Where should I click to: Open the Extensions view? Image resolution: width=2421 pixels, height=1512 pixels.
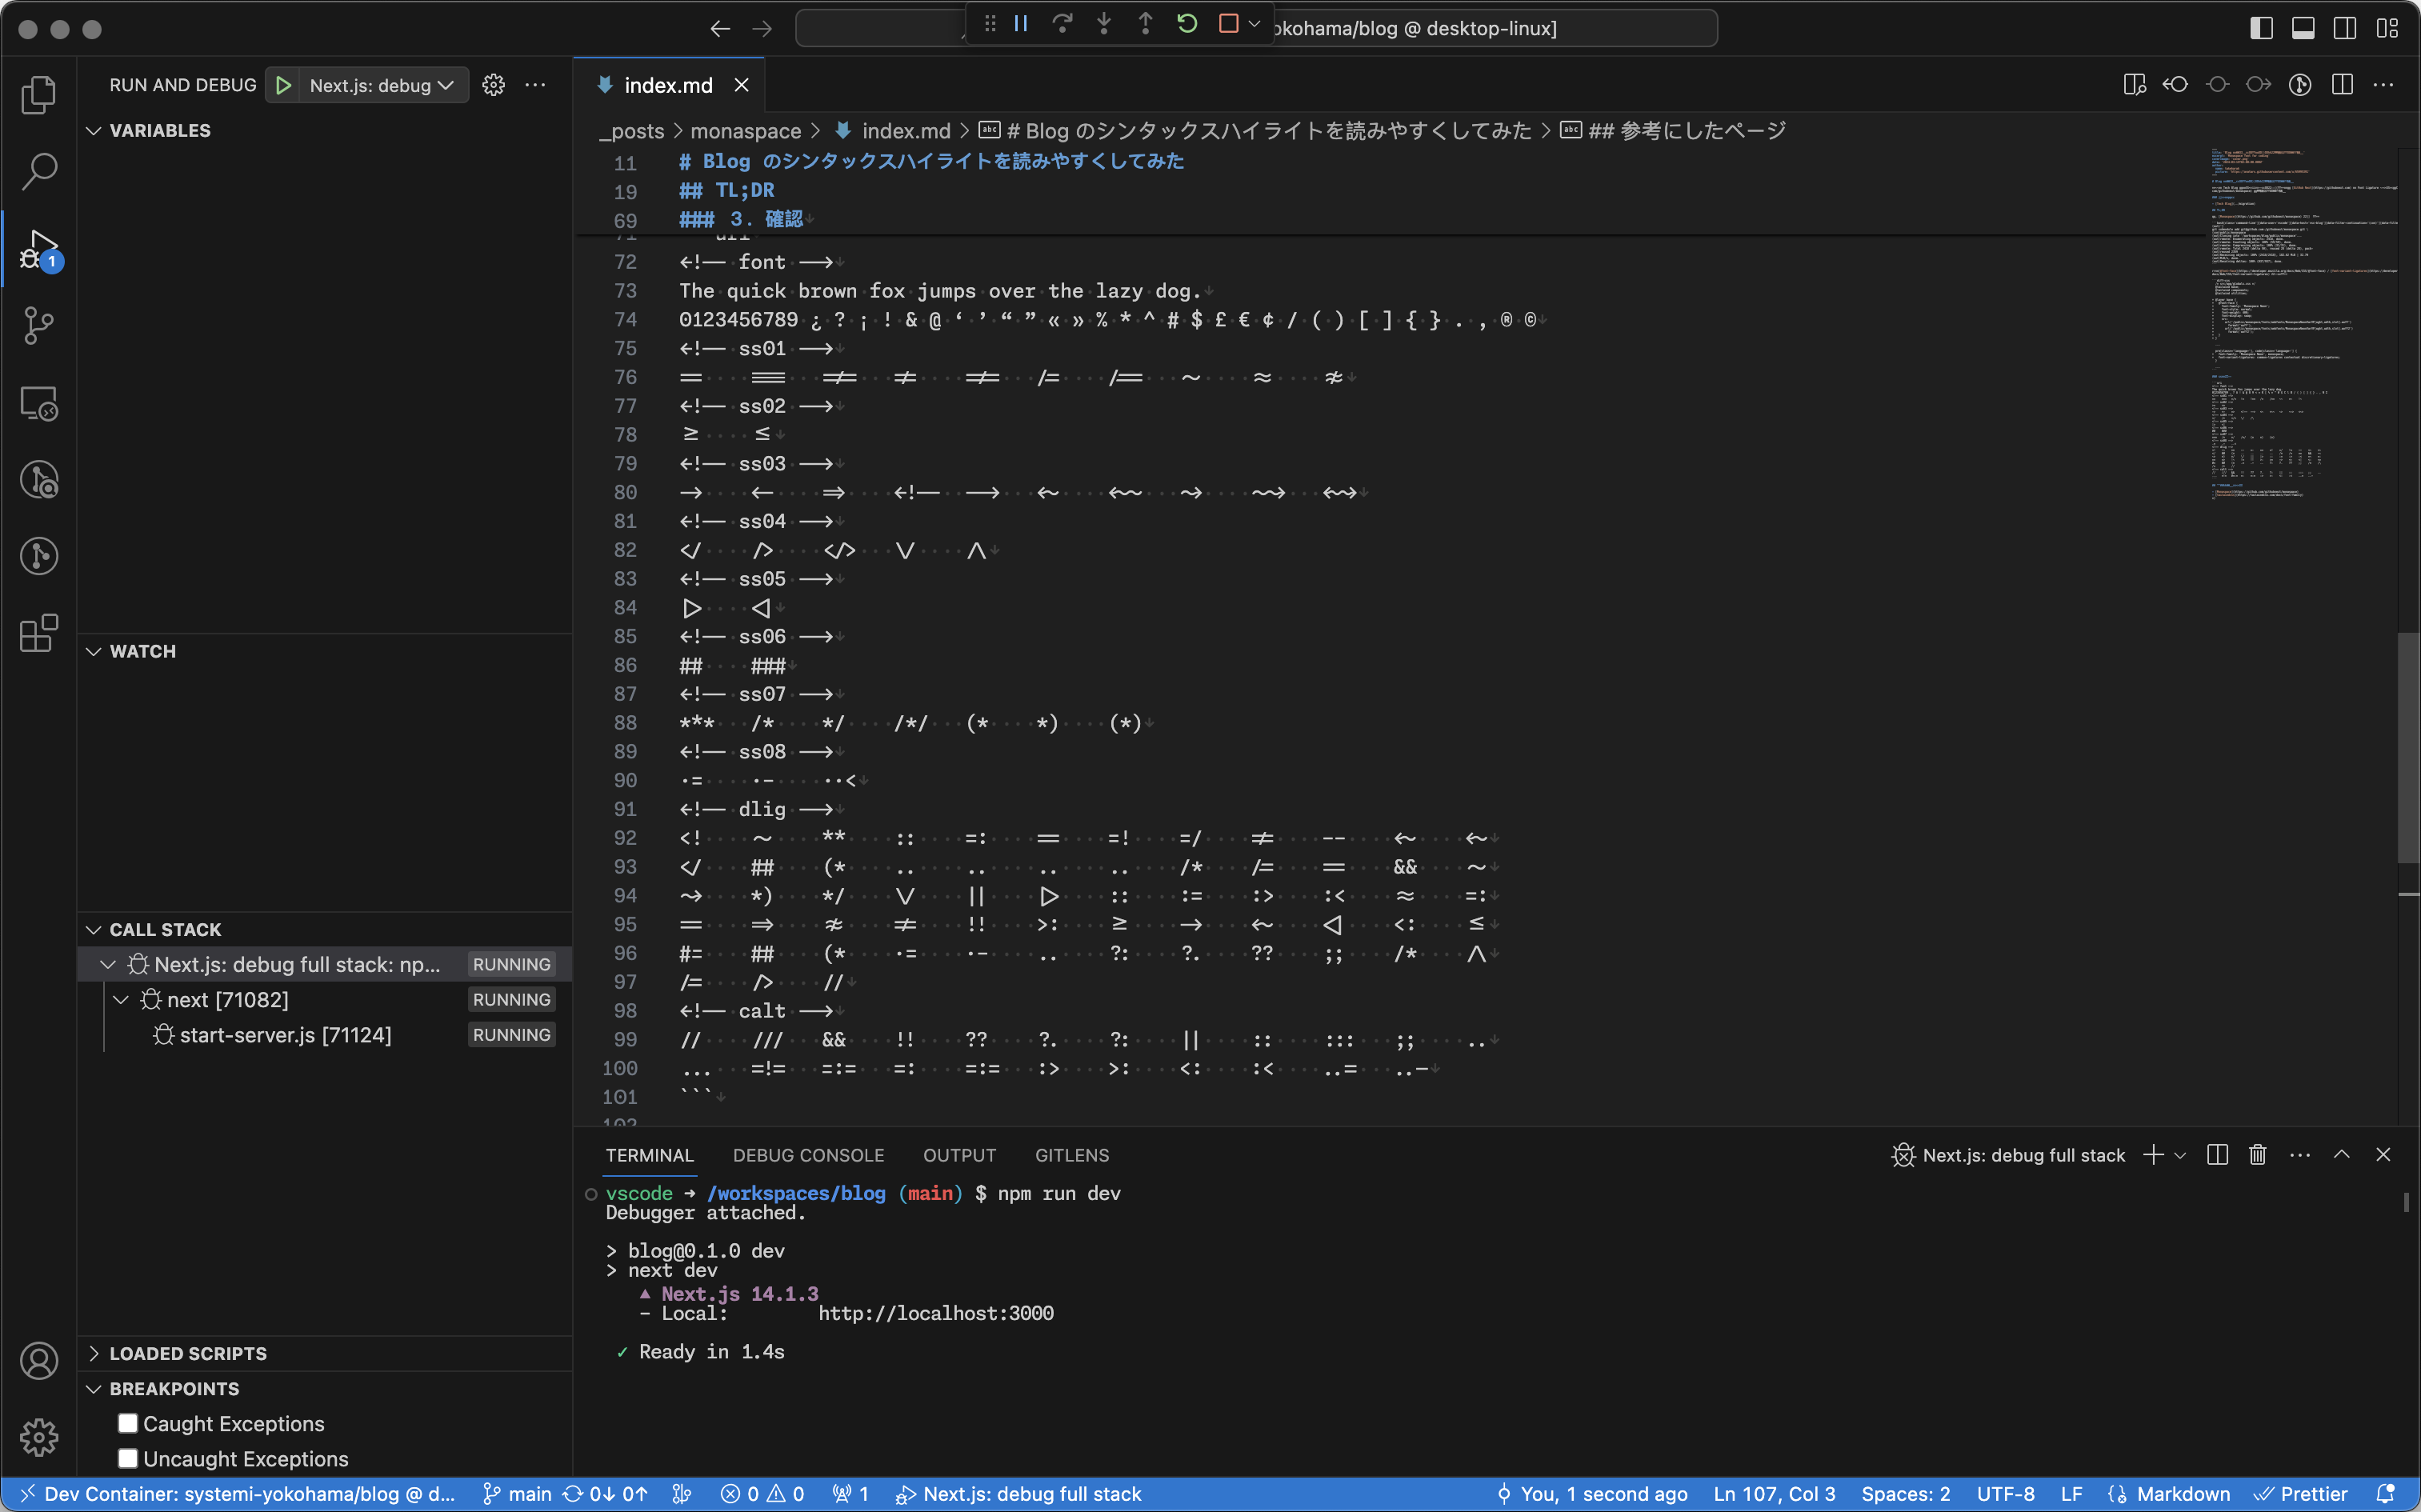(39, 633)
